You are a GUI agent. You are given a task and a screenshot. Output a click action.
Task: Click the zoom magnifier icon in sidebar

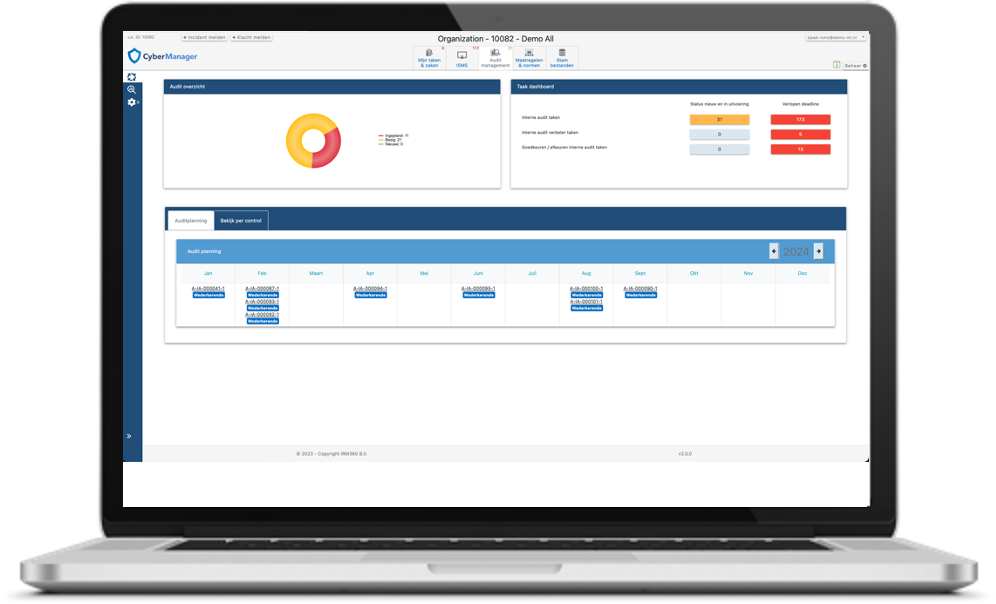click(132, 90)
